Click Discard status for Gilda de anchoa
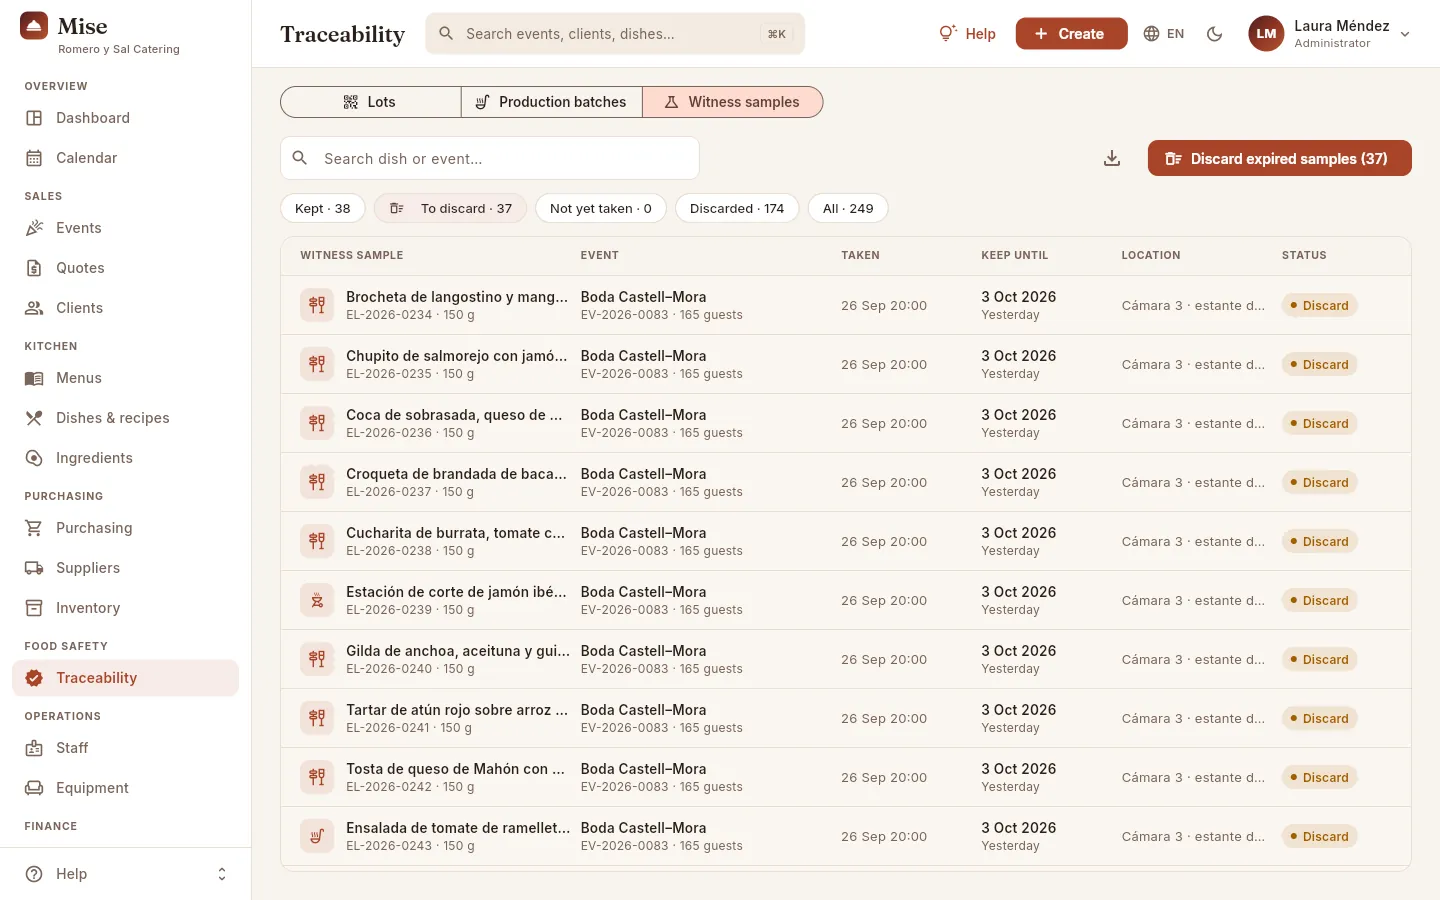This screenshot has height=900, width=1440. point(1320,660)
